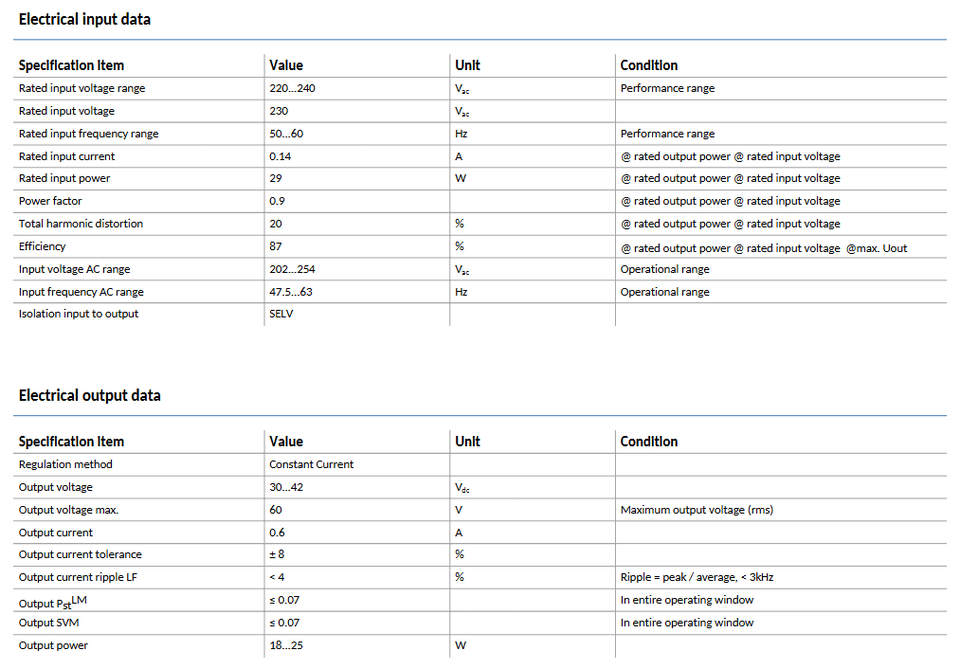Select the Maximum output voltage (rms) condition

[x=696, y=510]
